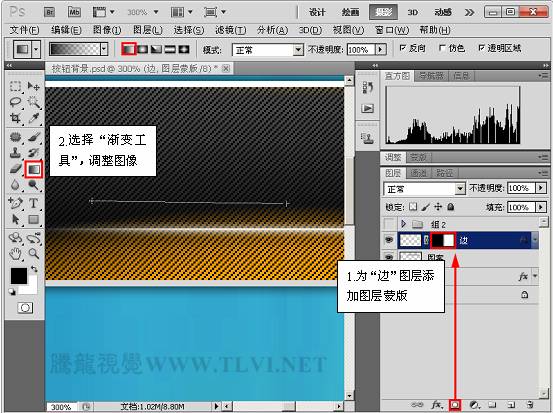Show more workspaces with double chevron
Image resolution: width=553 pixels, height=413 pixels.
point(469,12)
